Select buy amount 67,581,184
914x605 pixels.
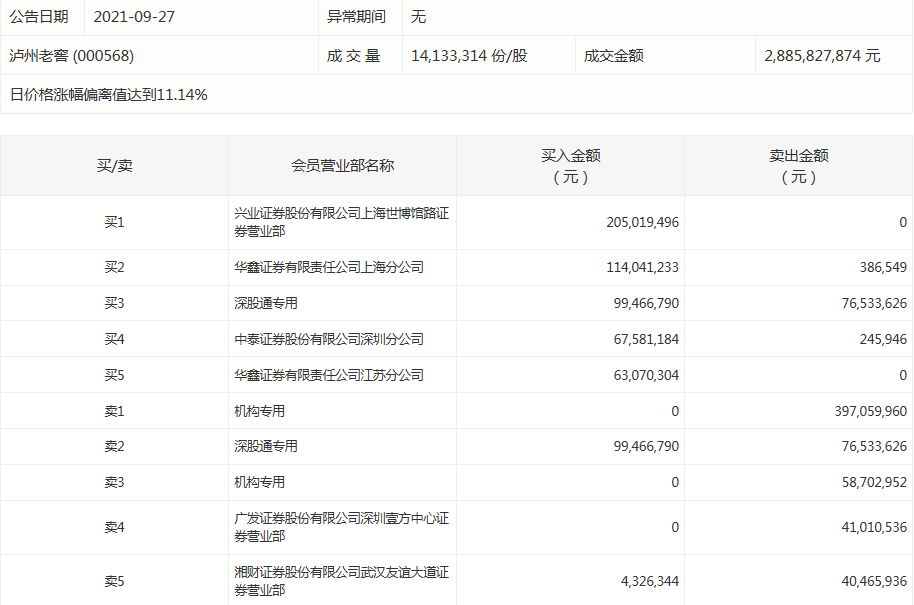(x=646, y=339)
